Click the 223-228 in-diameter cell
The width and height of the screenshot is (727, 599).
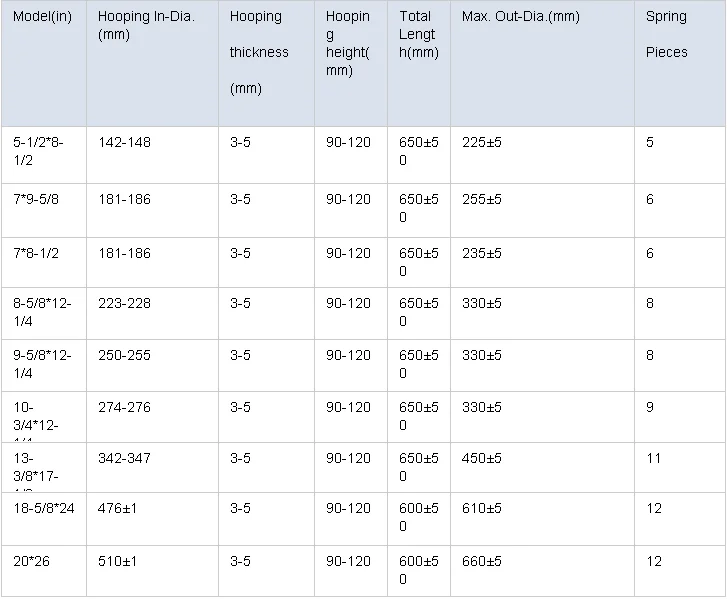tap(124, 303)
